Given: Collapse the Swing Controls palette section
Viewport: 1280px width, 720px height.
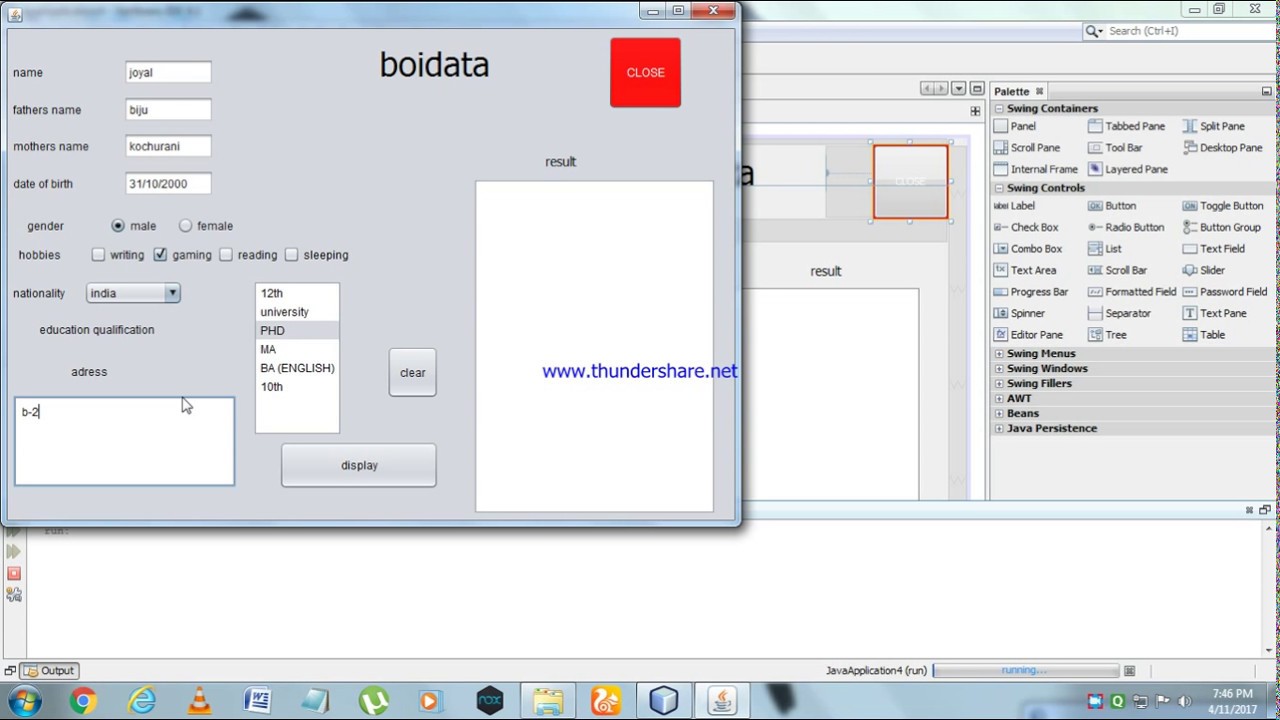Looking at the screenshot, I should (x=999, y=188).
